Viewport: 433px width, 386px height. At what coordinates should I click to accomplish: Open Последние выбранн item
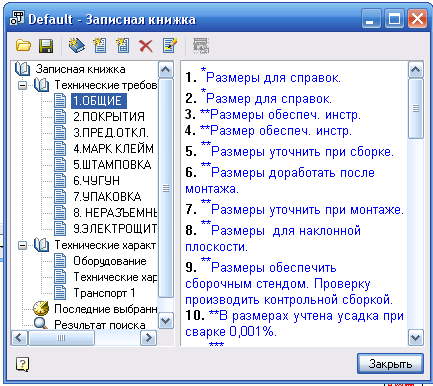coord(106,309)
